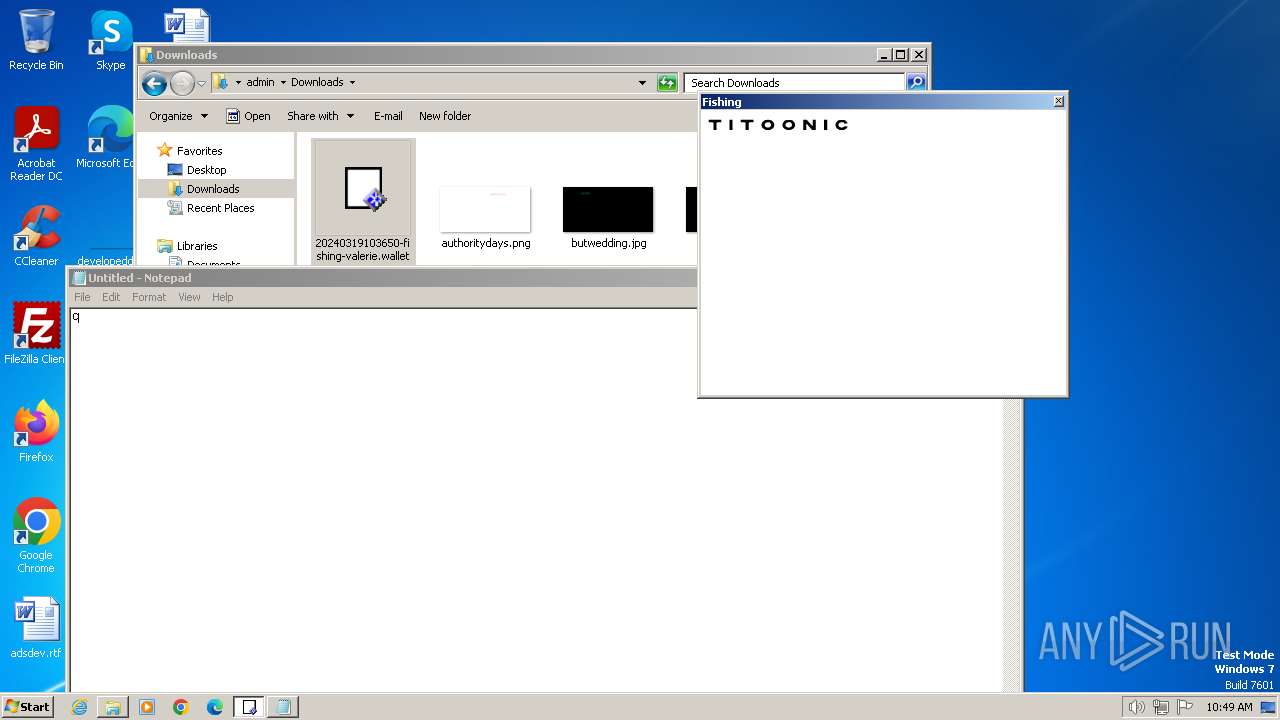
Task: Open the File Explorer taskbar button
Action: pos(113,707)
